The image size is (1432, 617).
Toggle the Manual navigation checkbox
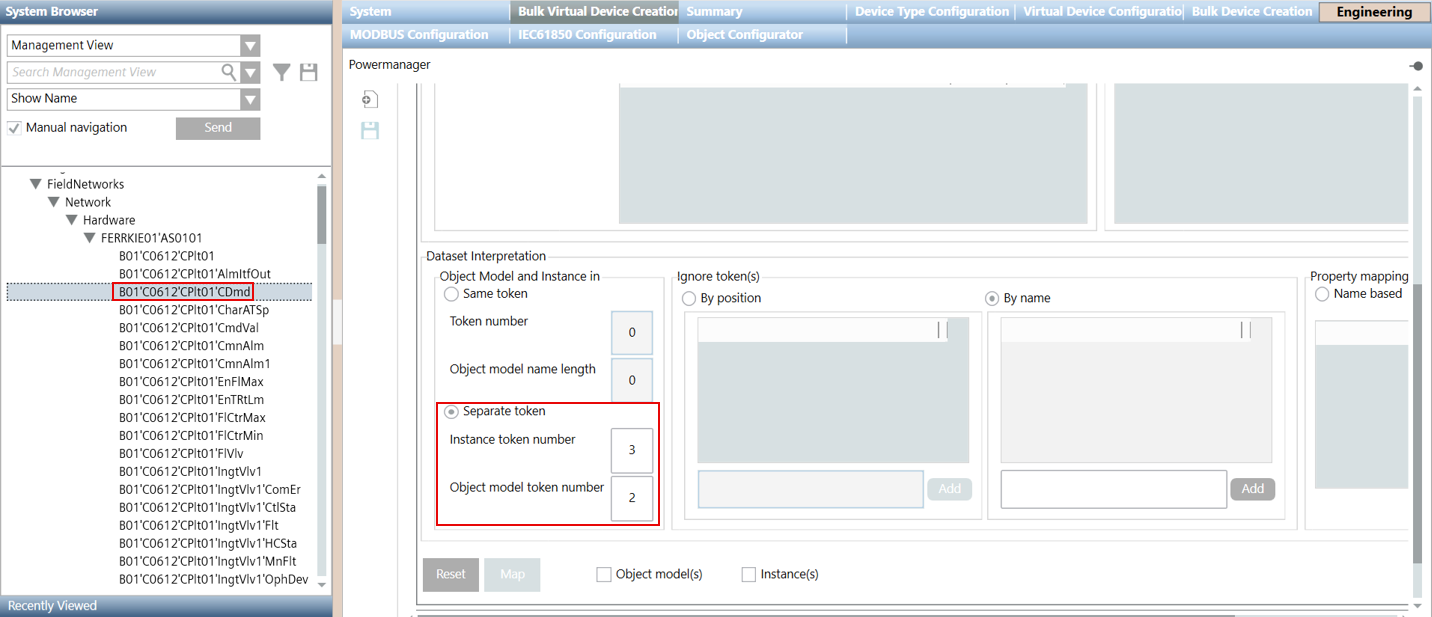tap(14, 128)
